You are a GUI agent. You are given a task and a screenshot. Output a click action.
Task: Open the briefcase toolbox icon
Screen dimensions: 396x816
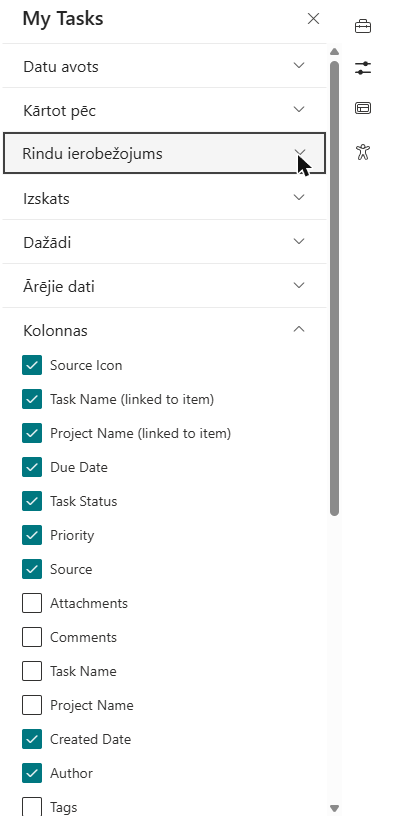tap(363, 26)
